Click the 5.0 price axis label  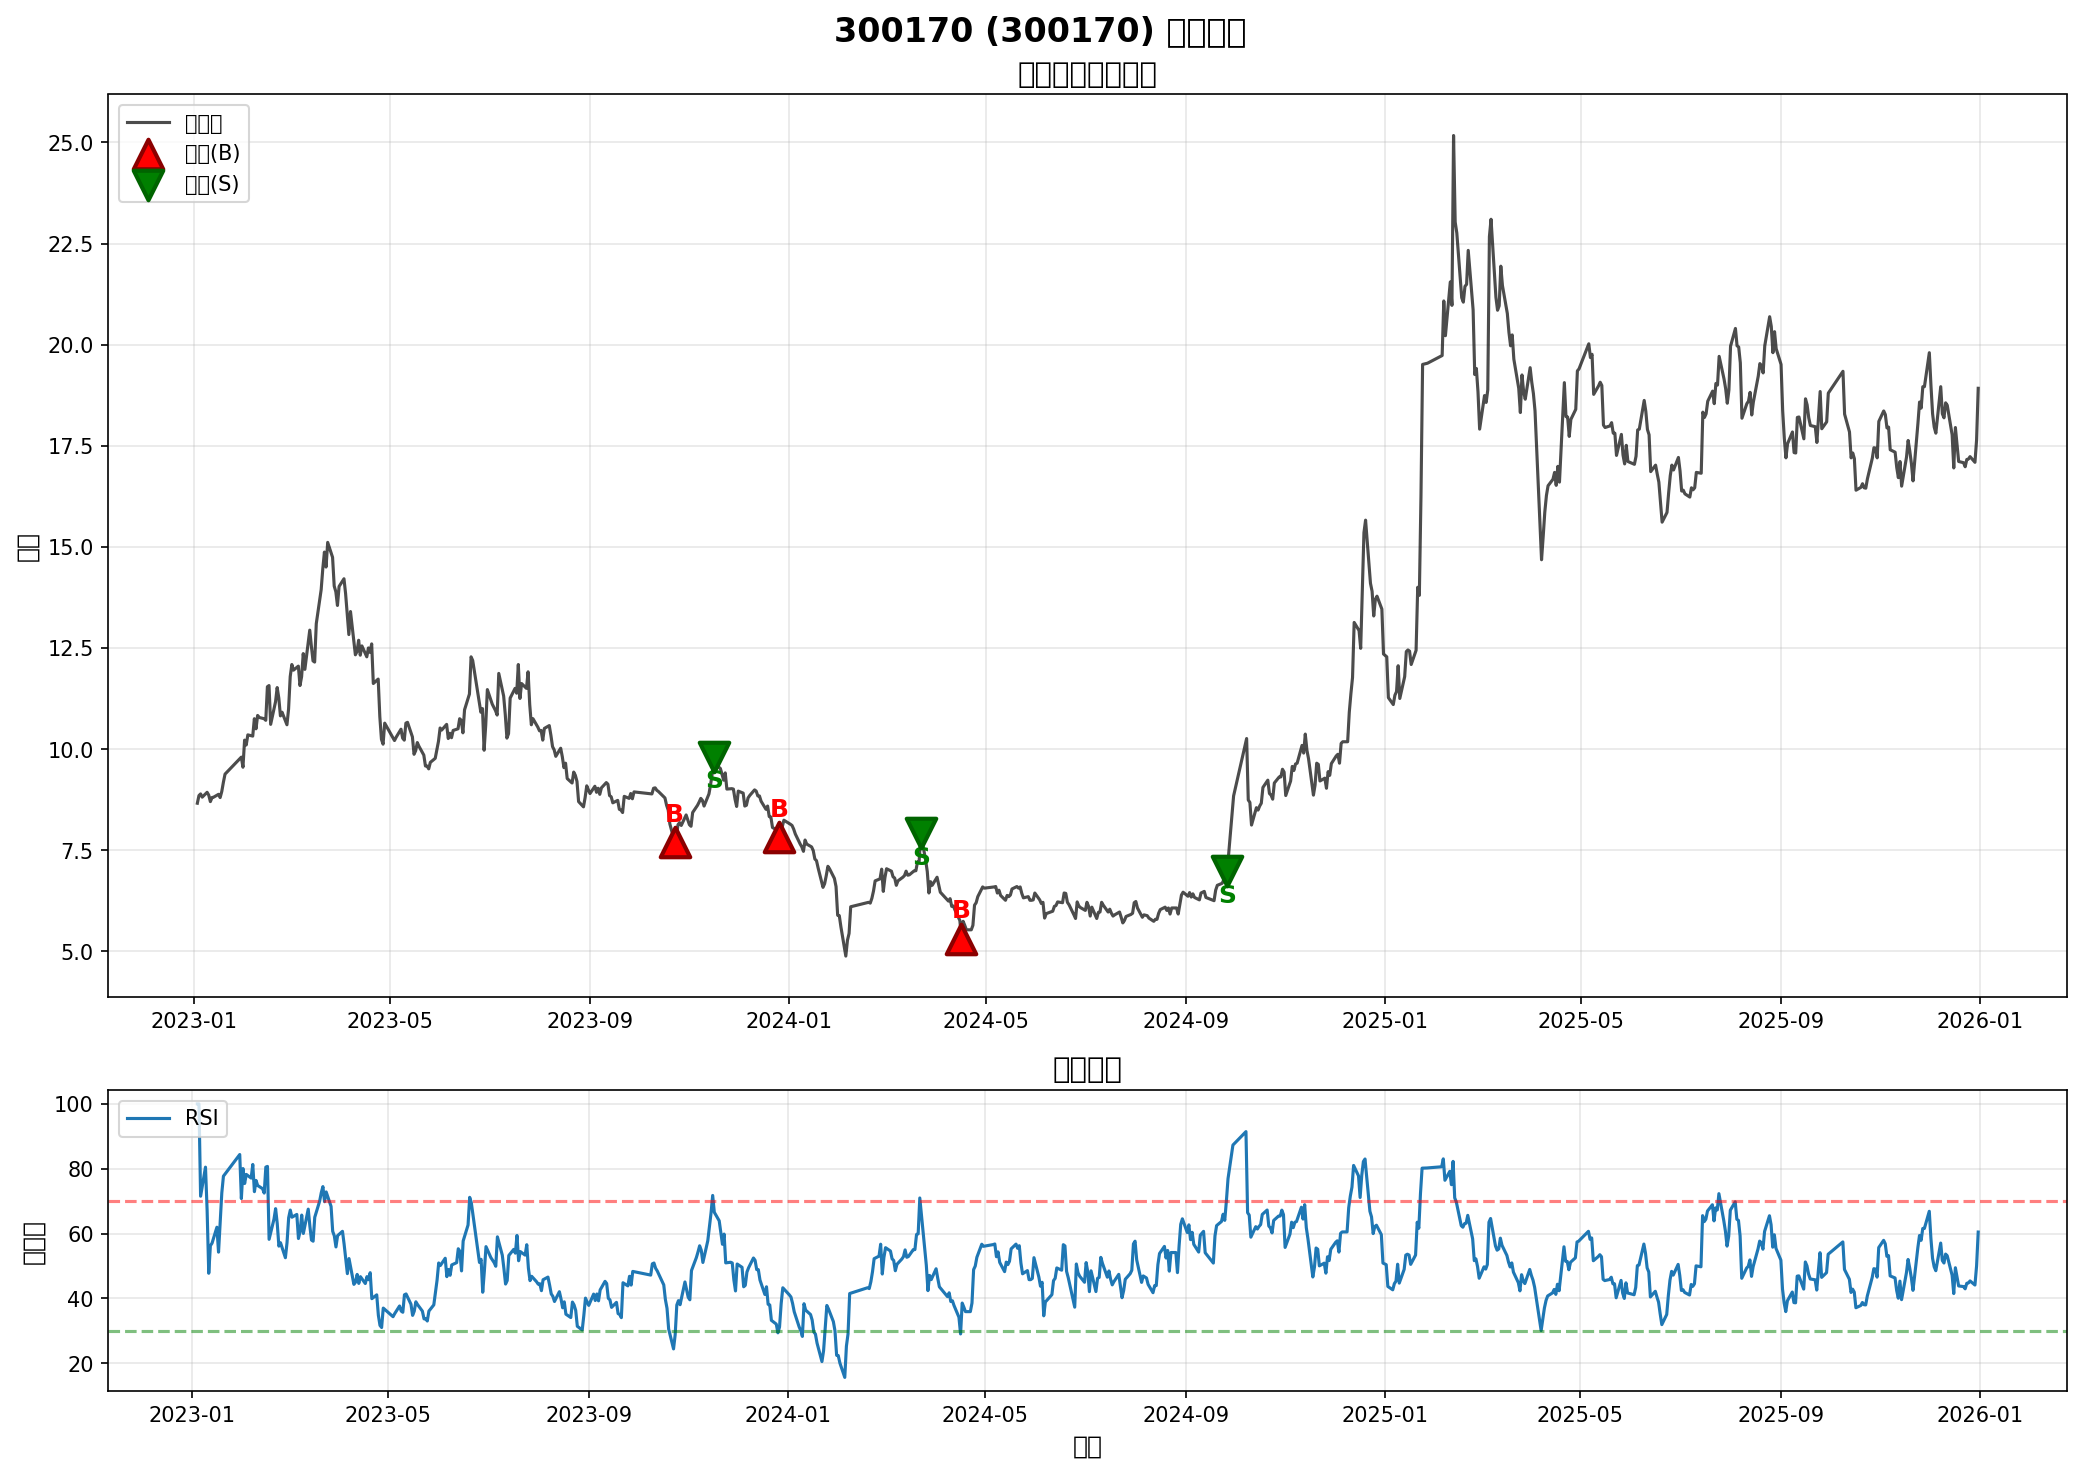(76, 952)
